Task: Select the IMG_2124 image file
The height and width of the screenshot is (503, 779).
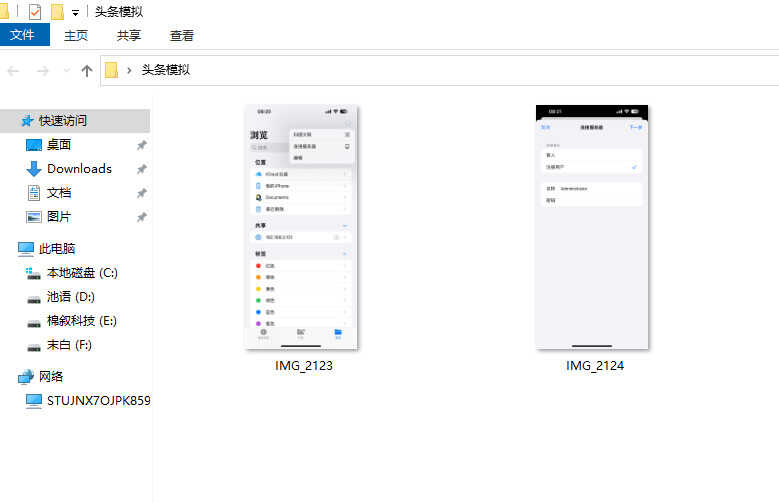Action: (592, 227)
